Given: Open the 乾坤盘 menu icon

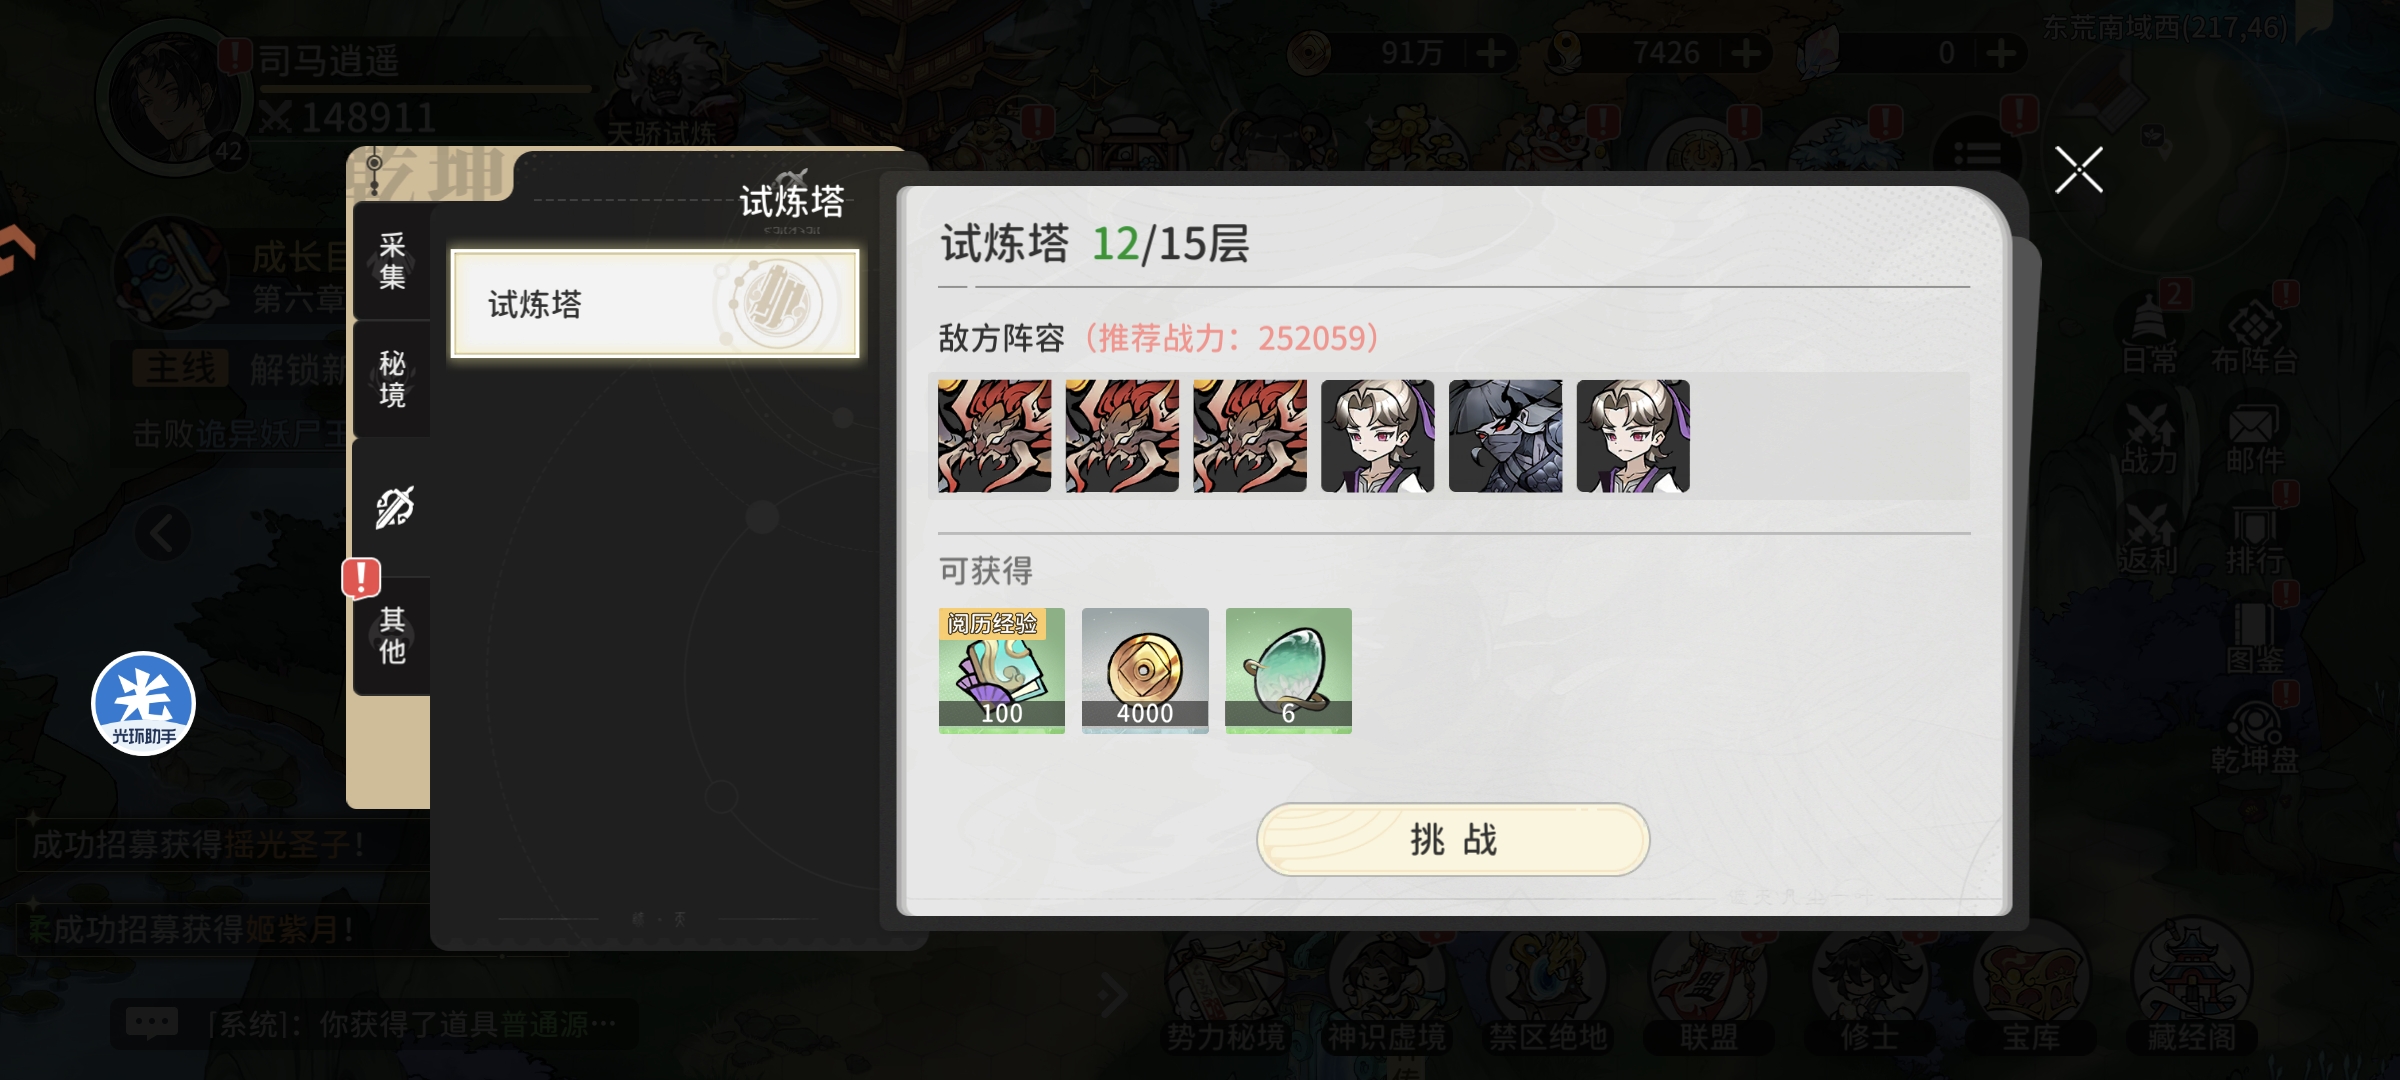Looking at the screenshot, I should click(2254, 738).
